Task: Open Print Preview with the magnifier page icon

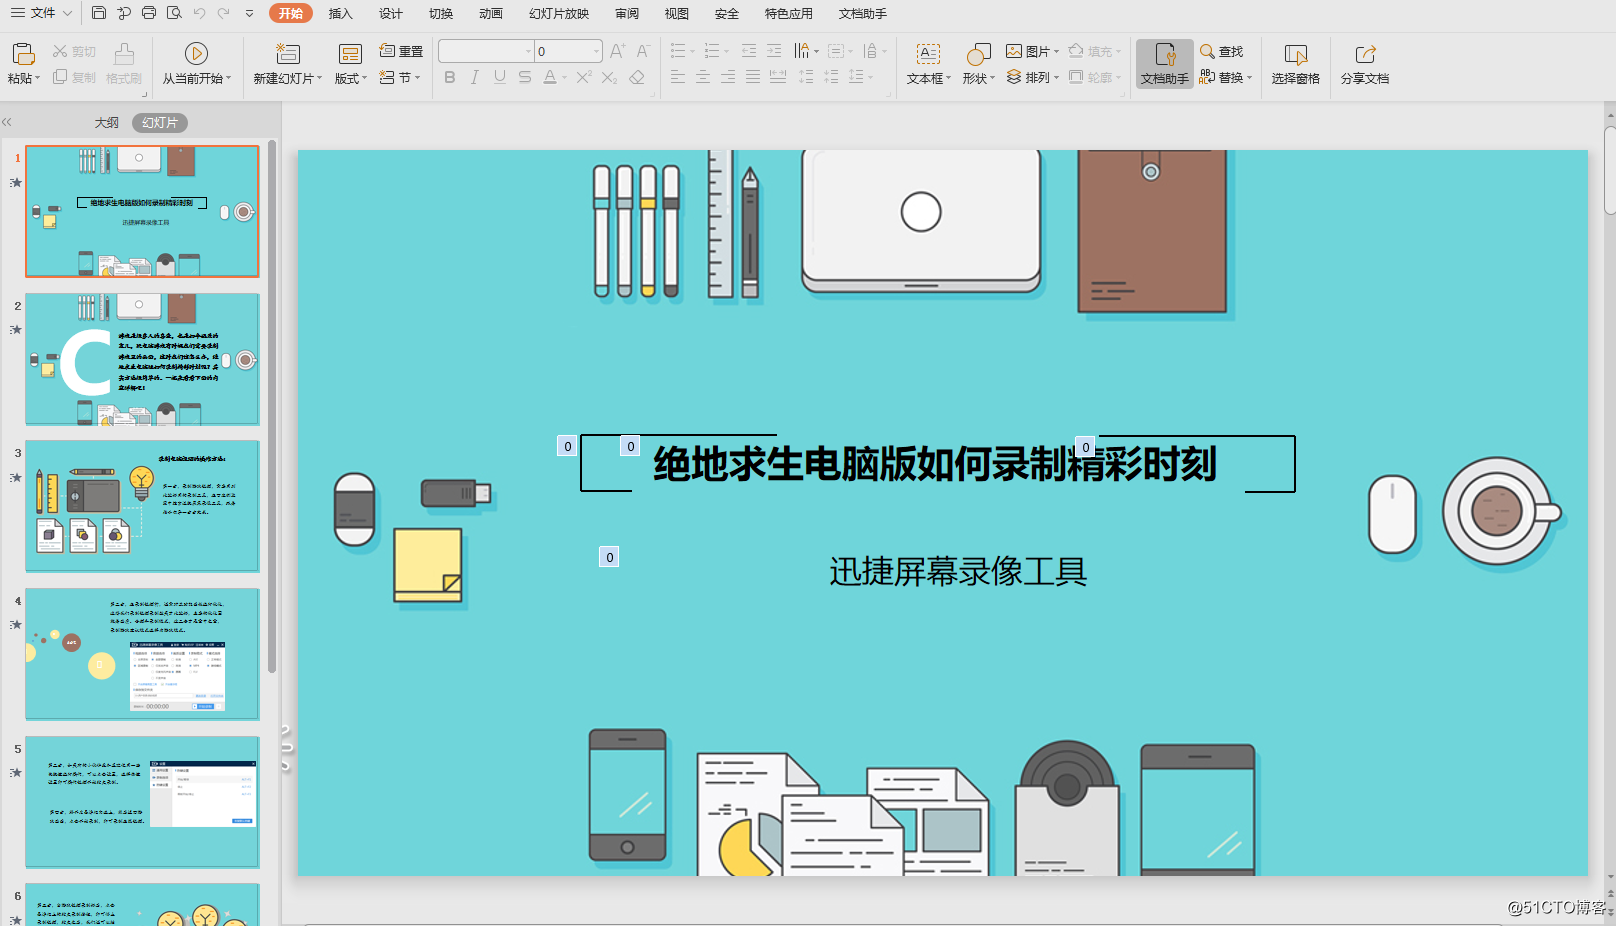Action: point(174,13)
